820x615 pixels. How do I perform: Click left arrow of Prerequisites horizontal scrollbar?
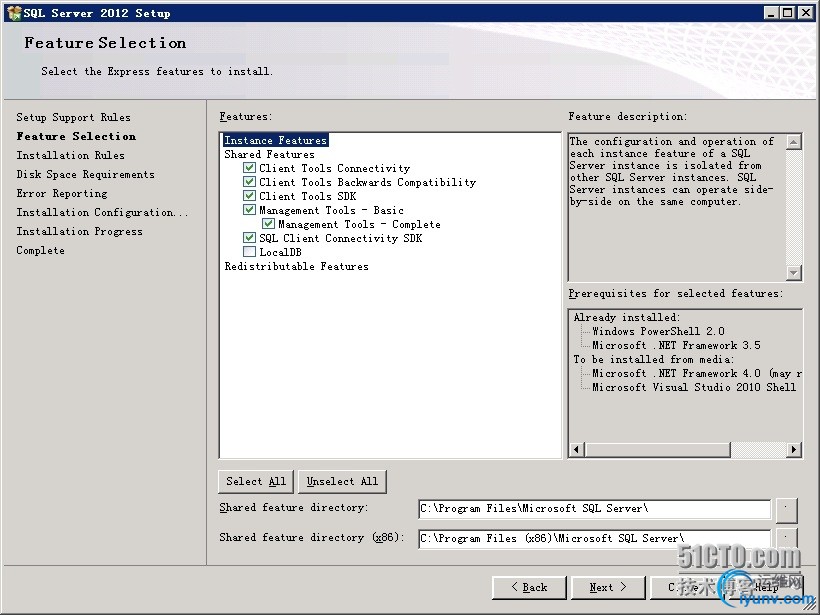[577, 449]
